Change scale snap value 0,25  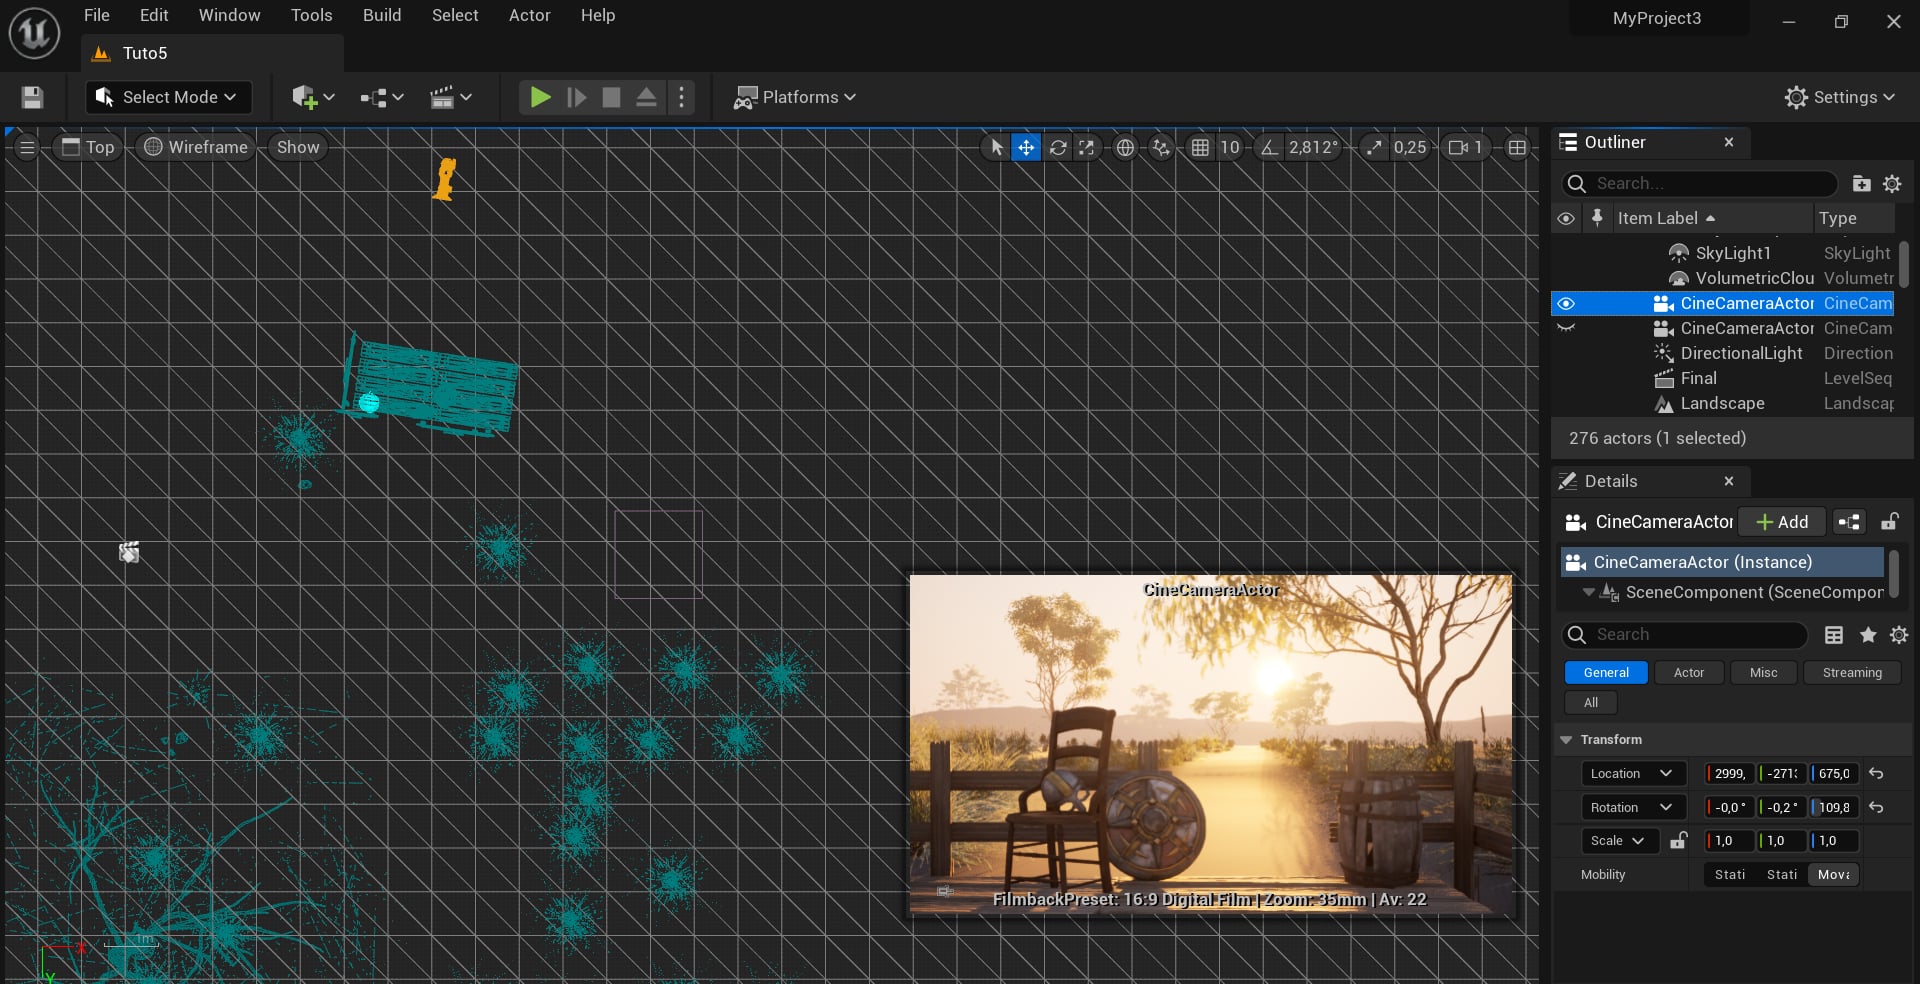1410,147
